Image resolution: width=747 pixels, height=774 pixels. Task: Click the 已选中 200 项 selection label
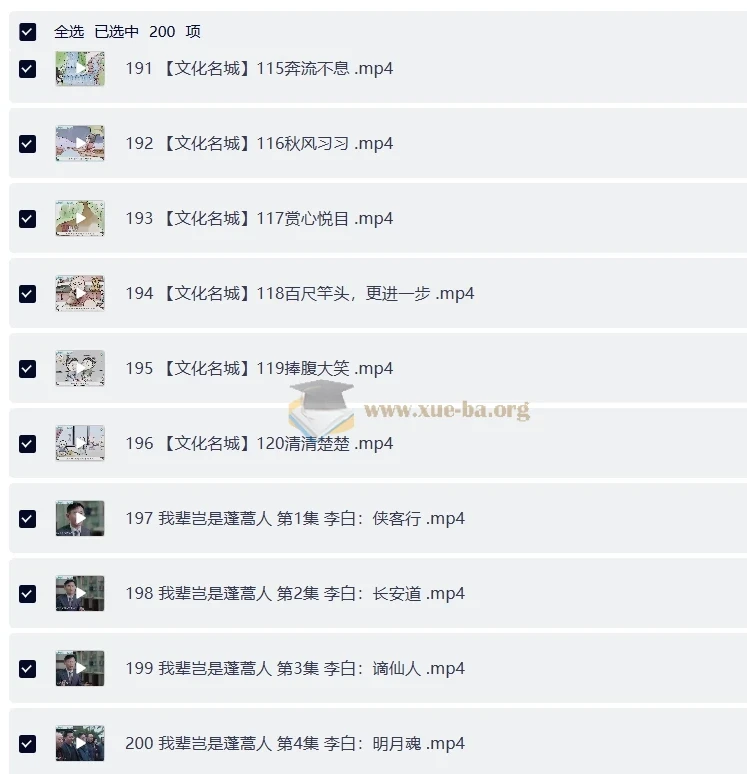pos(147,32)
